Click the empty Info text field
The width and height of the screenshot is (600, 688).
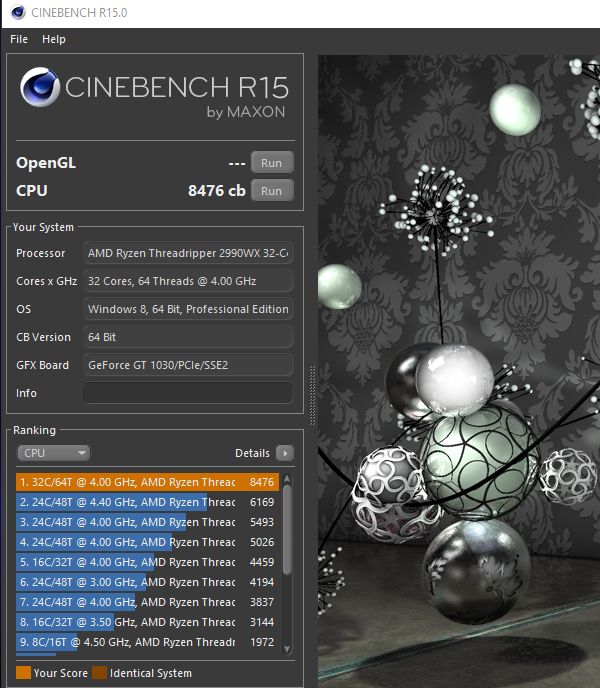pyautogui.click(x=188, y=393)
